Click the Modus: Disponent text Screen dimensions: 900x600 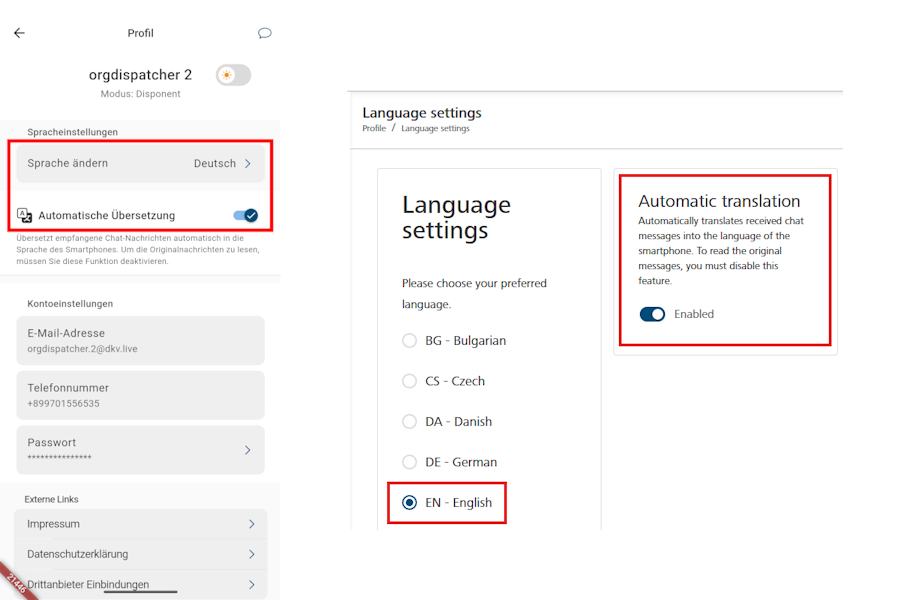[x=141, y=94]
